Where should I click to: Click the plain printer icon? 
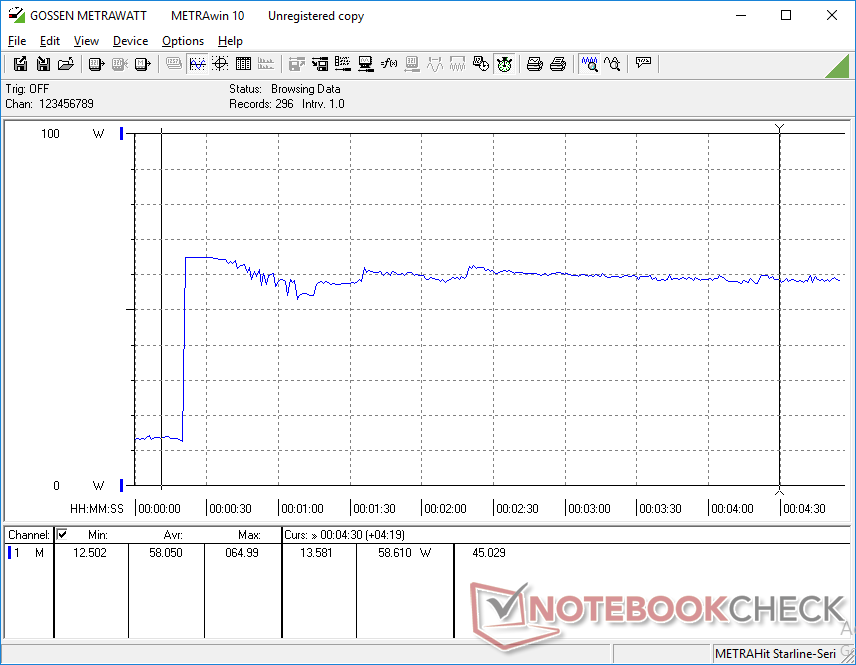(557, 64)
